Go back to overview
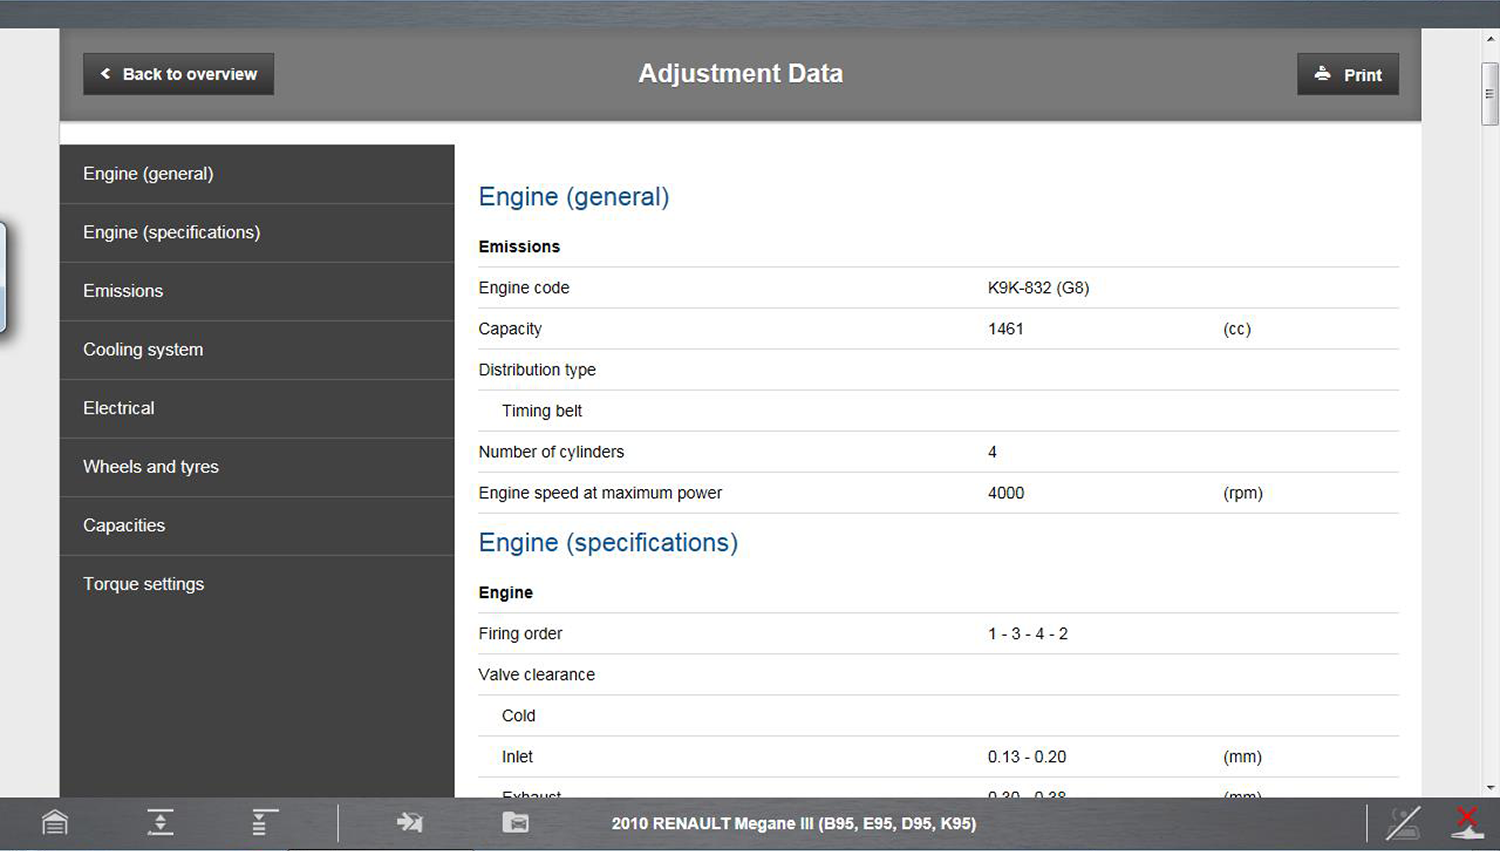1500x851 pixels. [178, 74]
